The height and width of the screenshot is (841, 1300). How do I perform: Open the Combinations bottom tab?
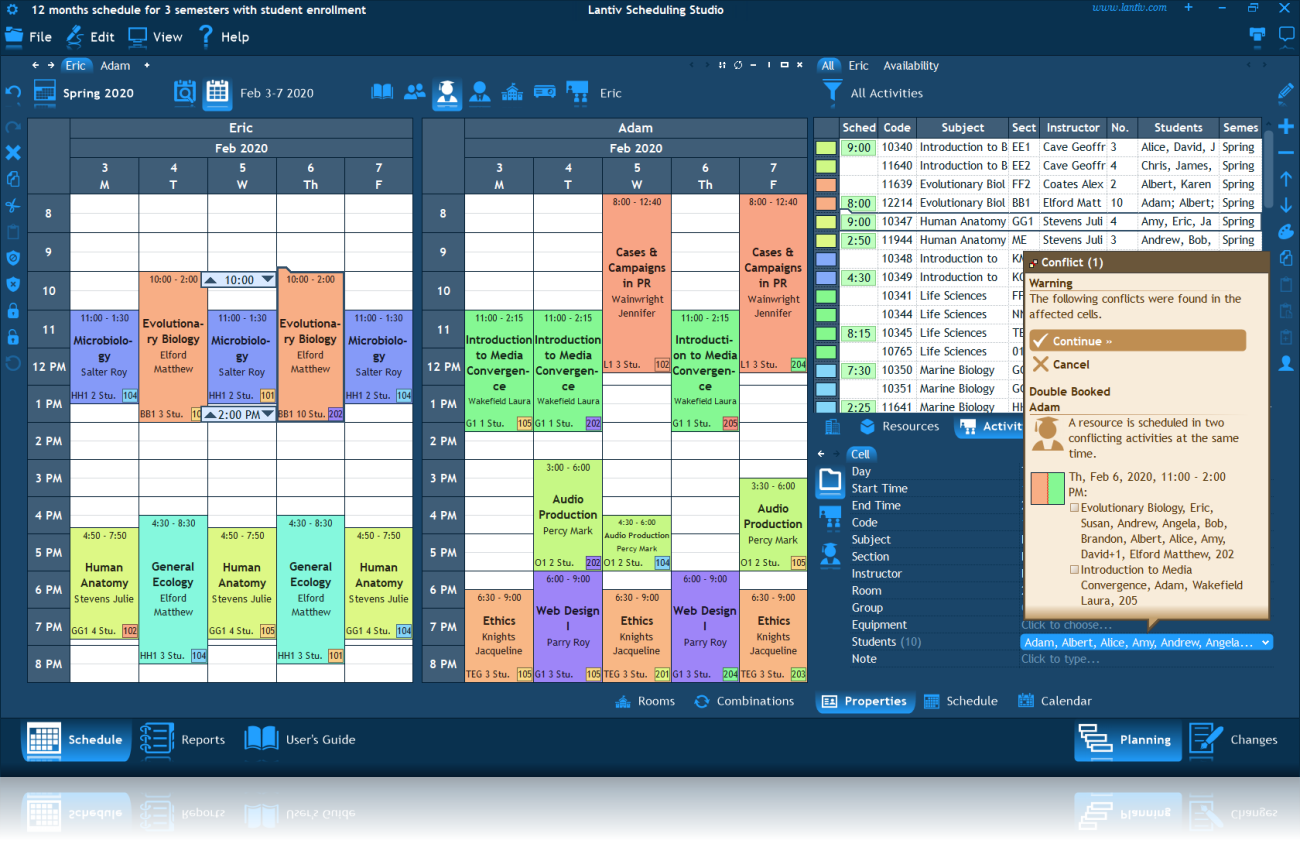point(744,701)
